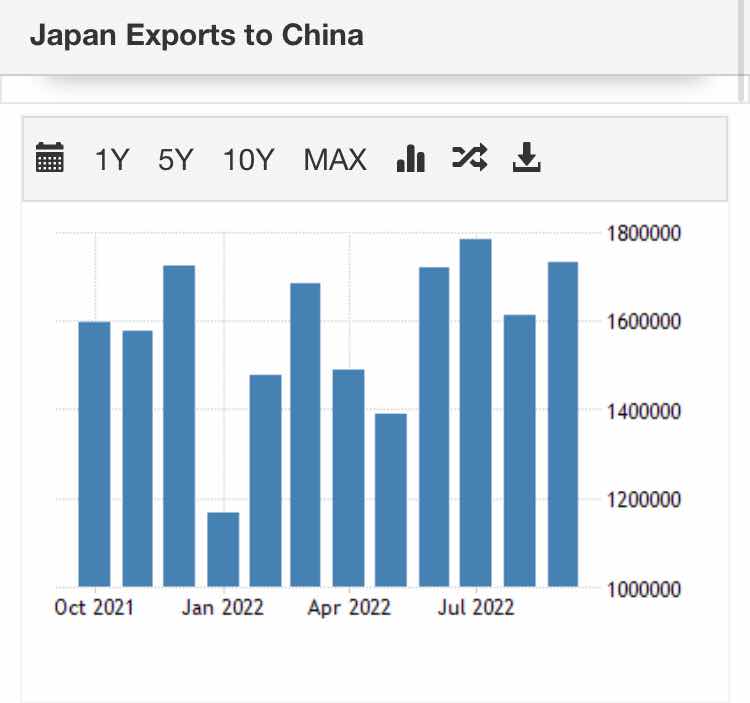Viewport: 750px width, 703px height.
Task: Open the bar chart type icon
Action: pos(411,158)
